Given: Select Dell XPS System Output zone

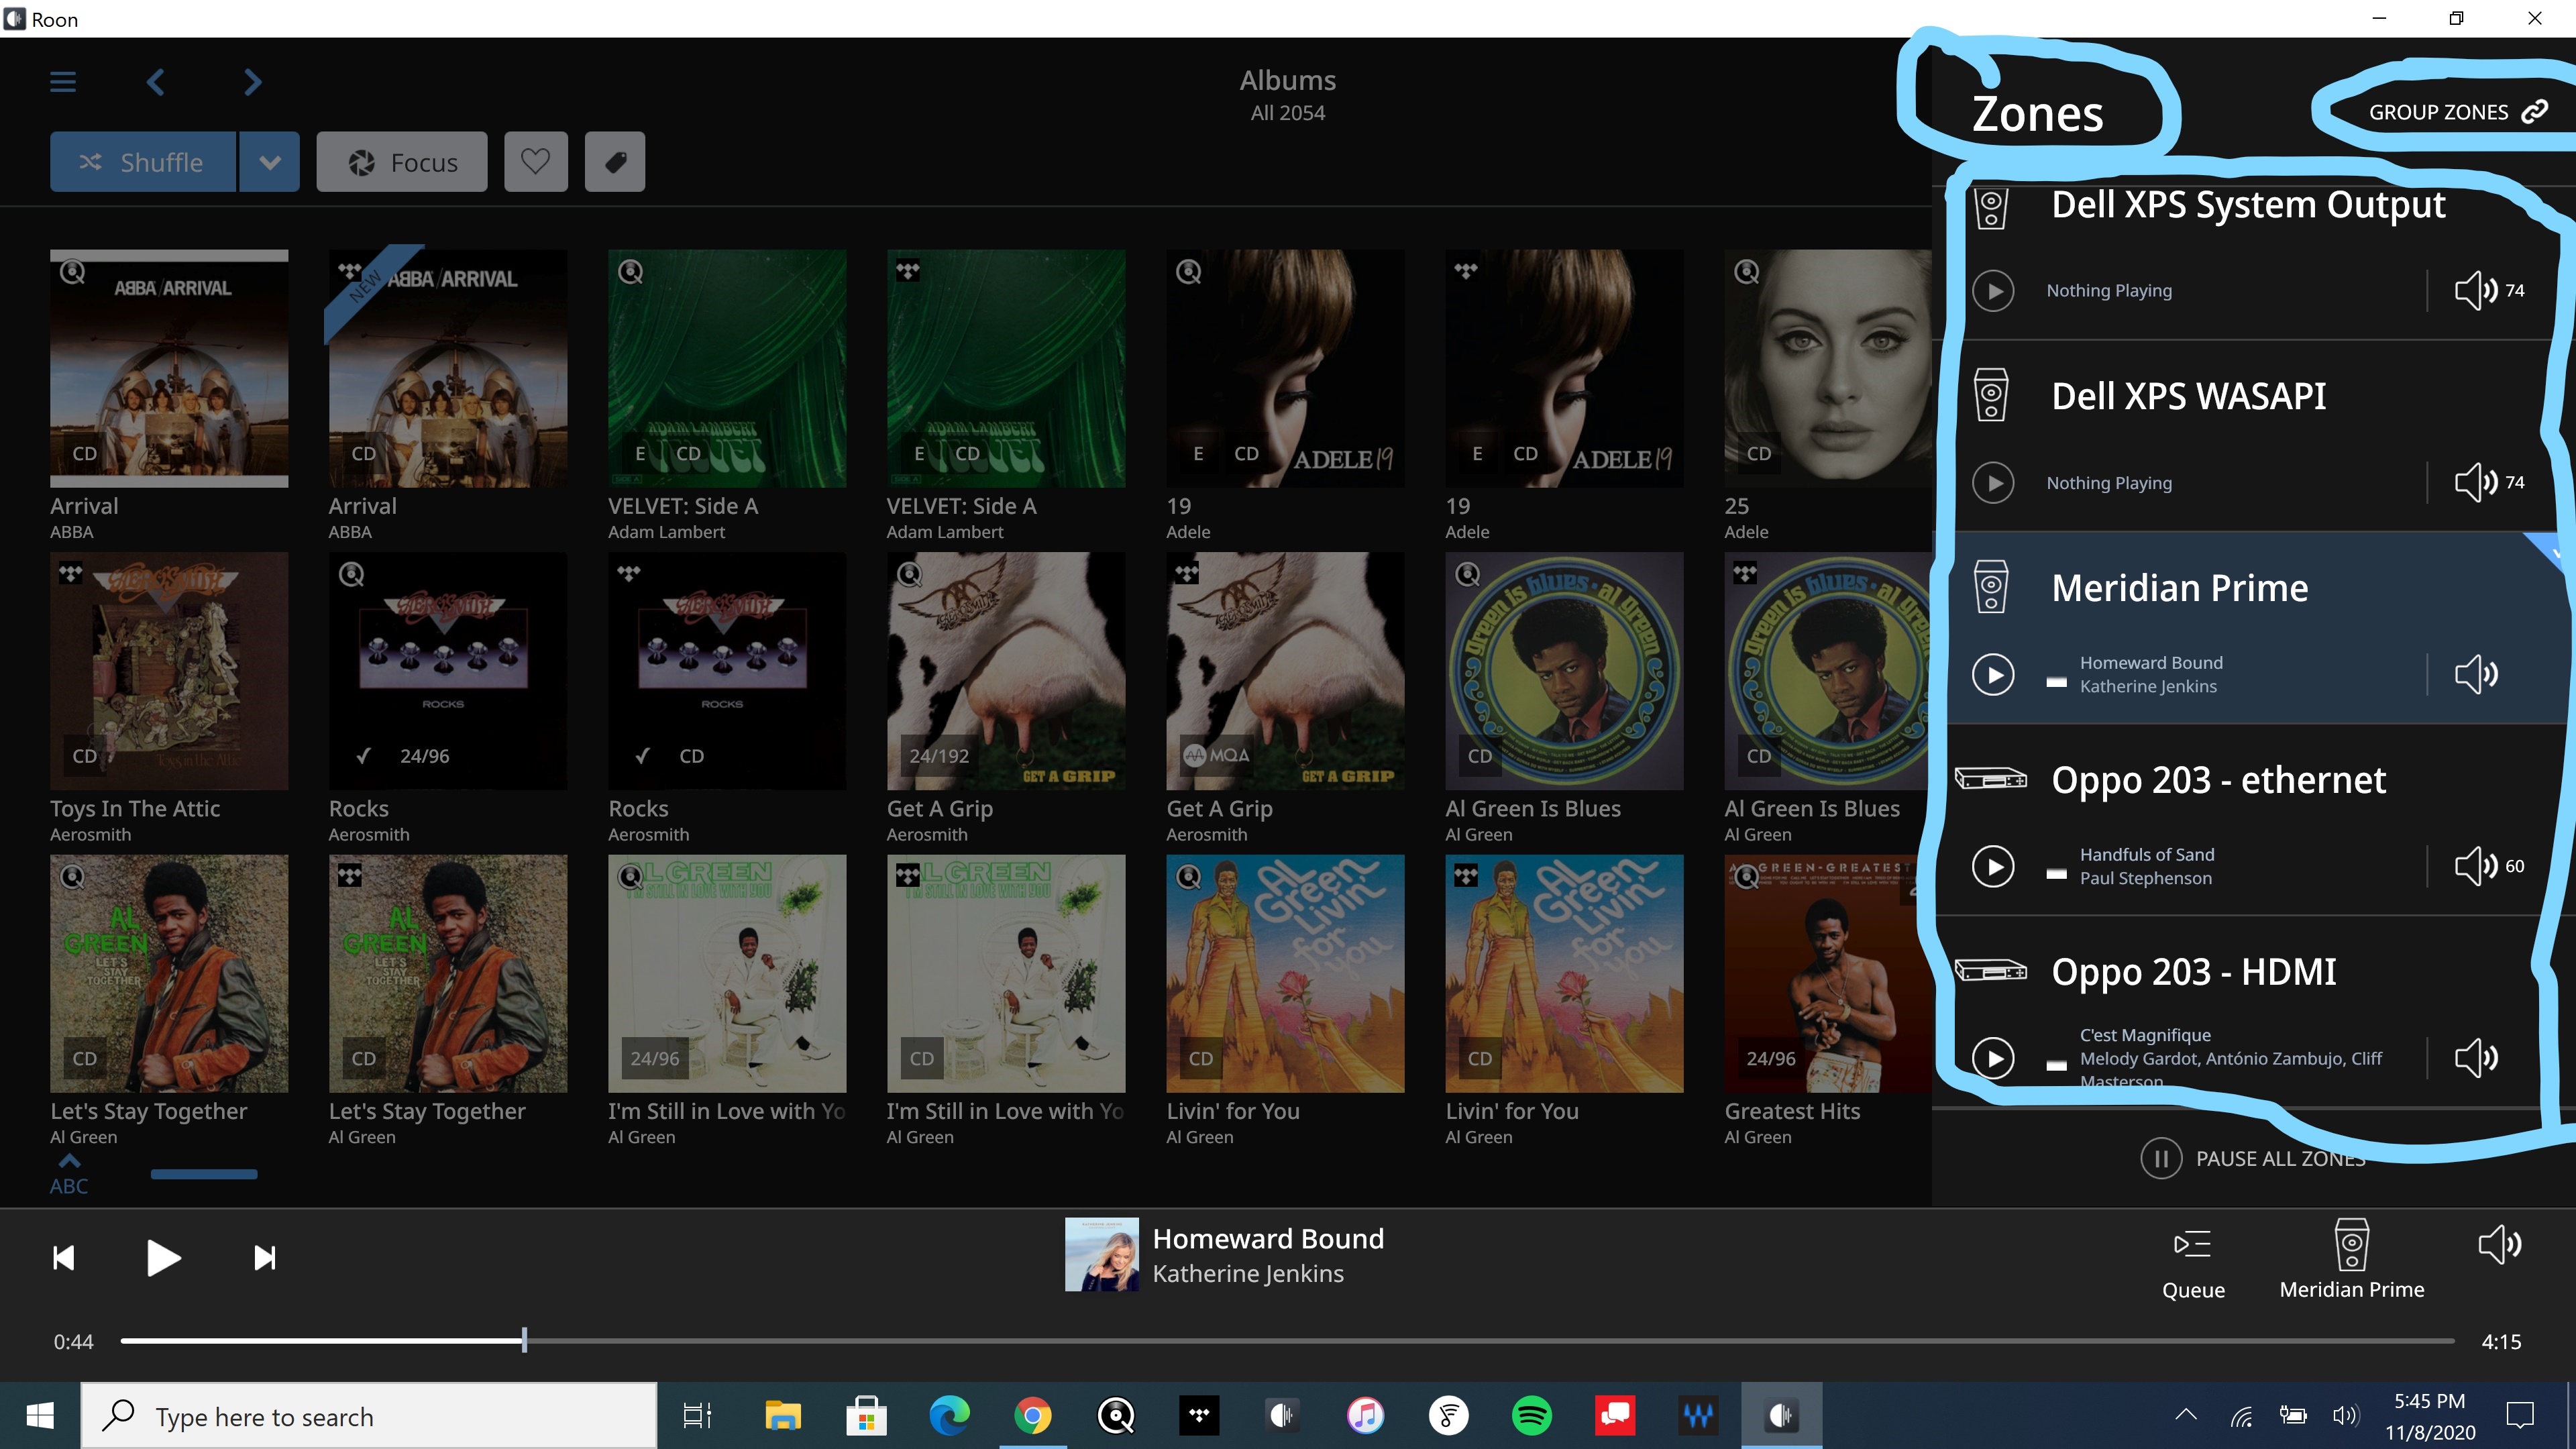Looking at the screenshot, I should click(2248, 205).
